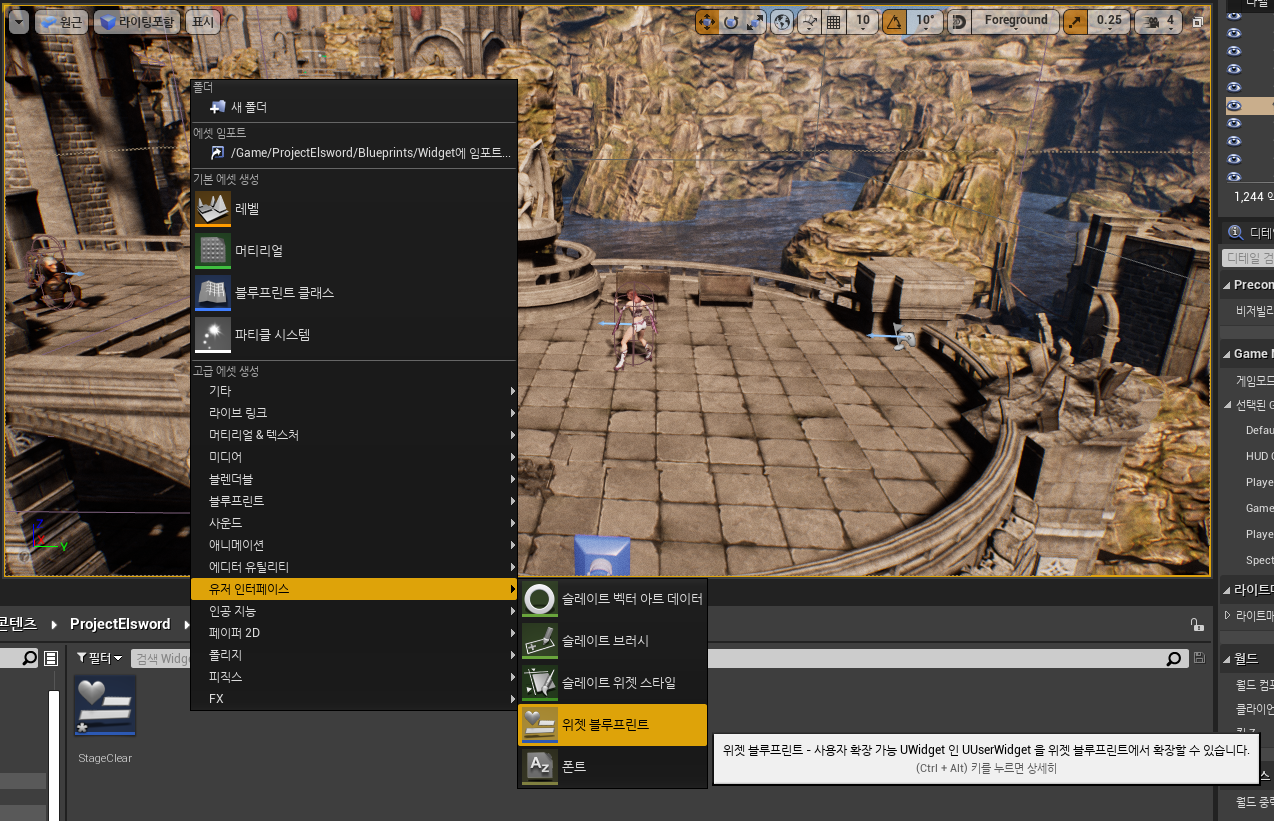1274x821 pixels.
Task: Open the 블루프린트 advanced asset submenu
Action: click(x=354, y=501)
